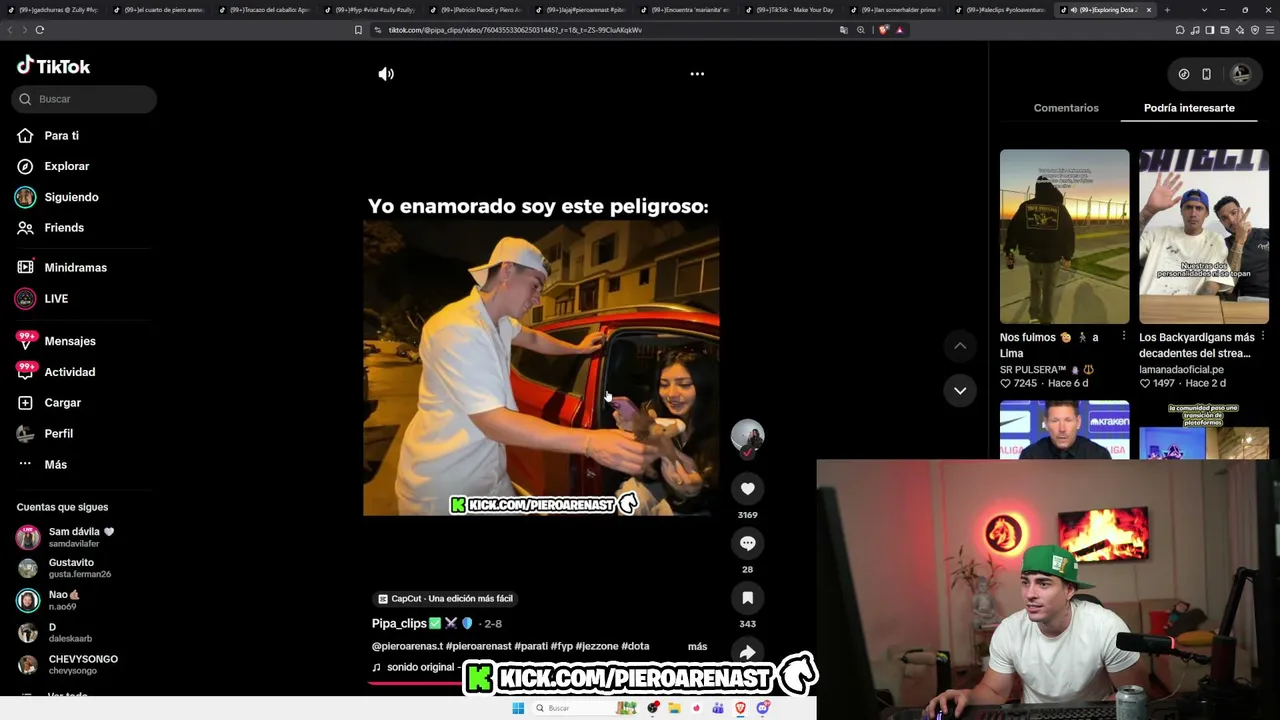Click the Brave Shields icon in address bar
The width and height of the screenshot is (1280, 720).
[883, 30]
